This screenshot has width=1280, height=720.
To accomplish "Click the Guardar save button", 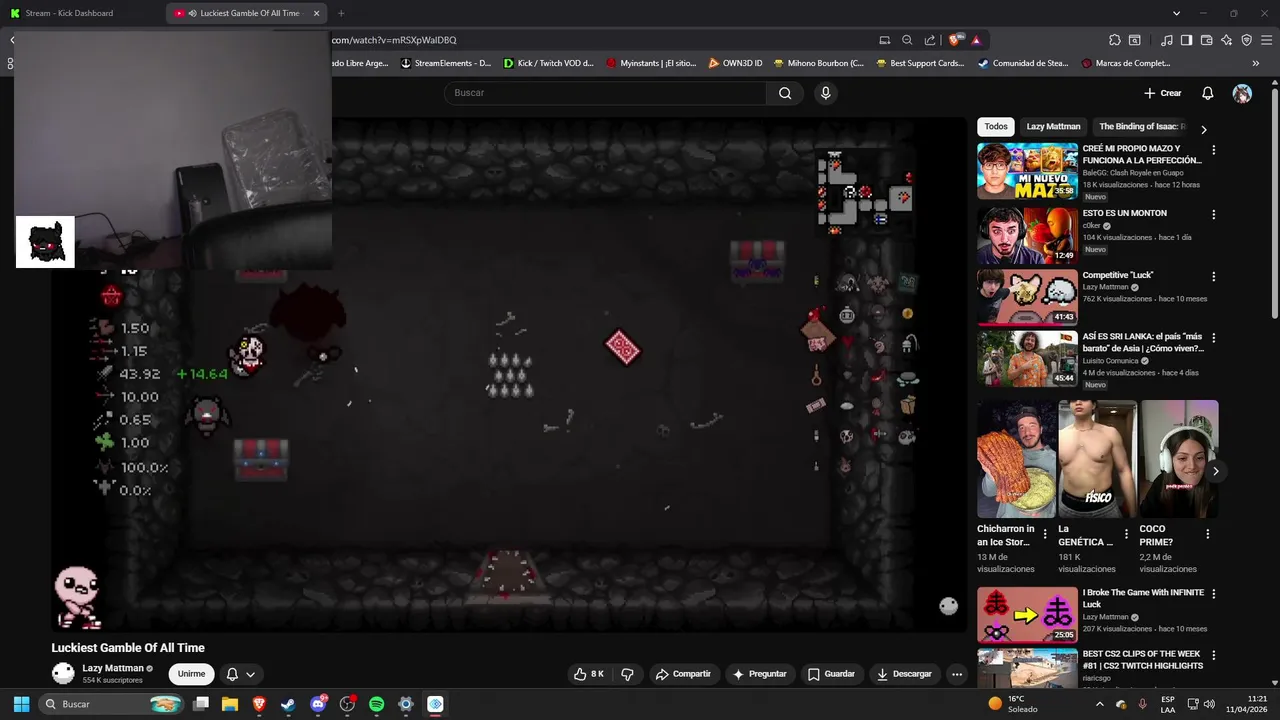I will (x=832, y=674).
